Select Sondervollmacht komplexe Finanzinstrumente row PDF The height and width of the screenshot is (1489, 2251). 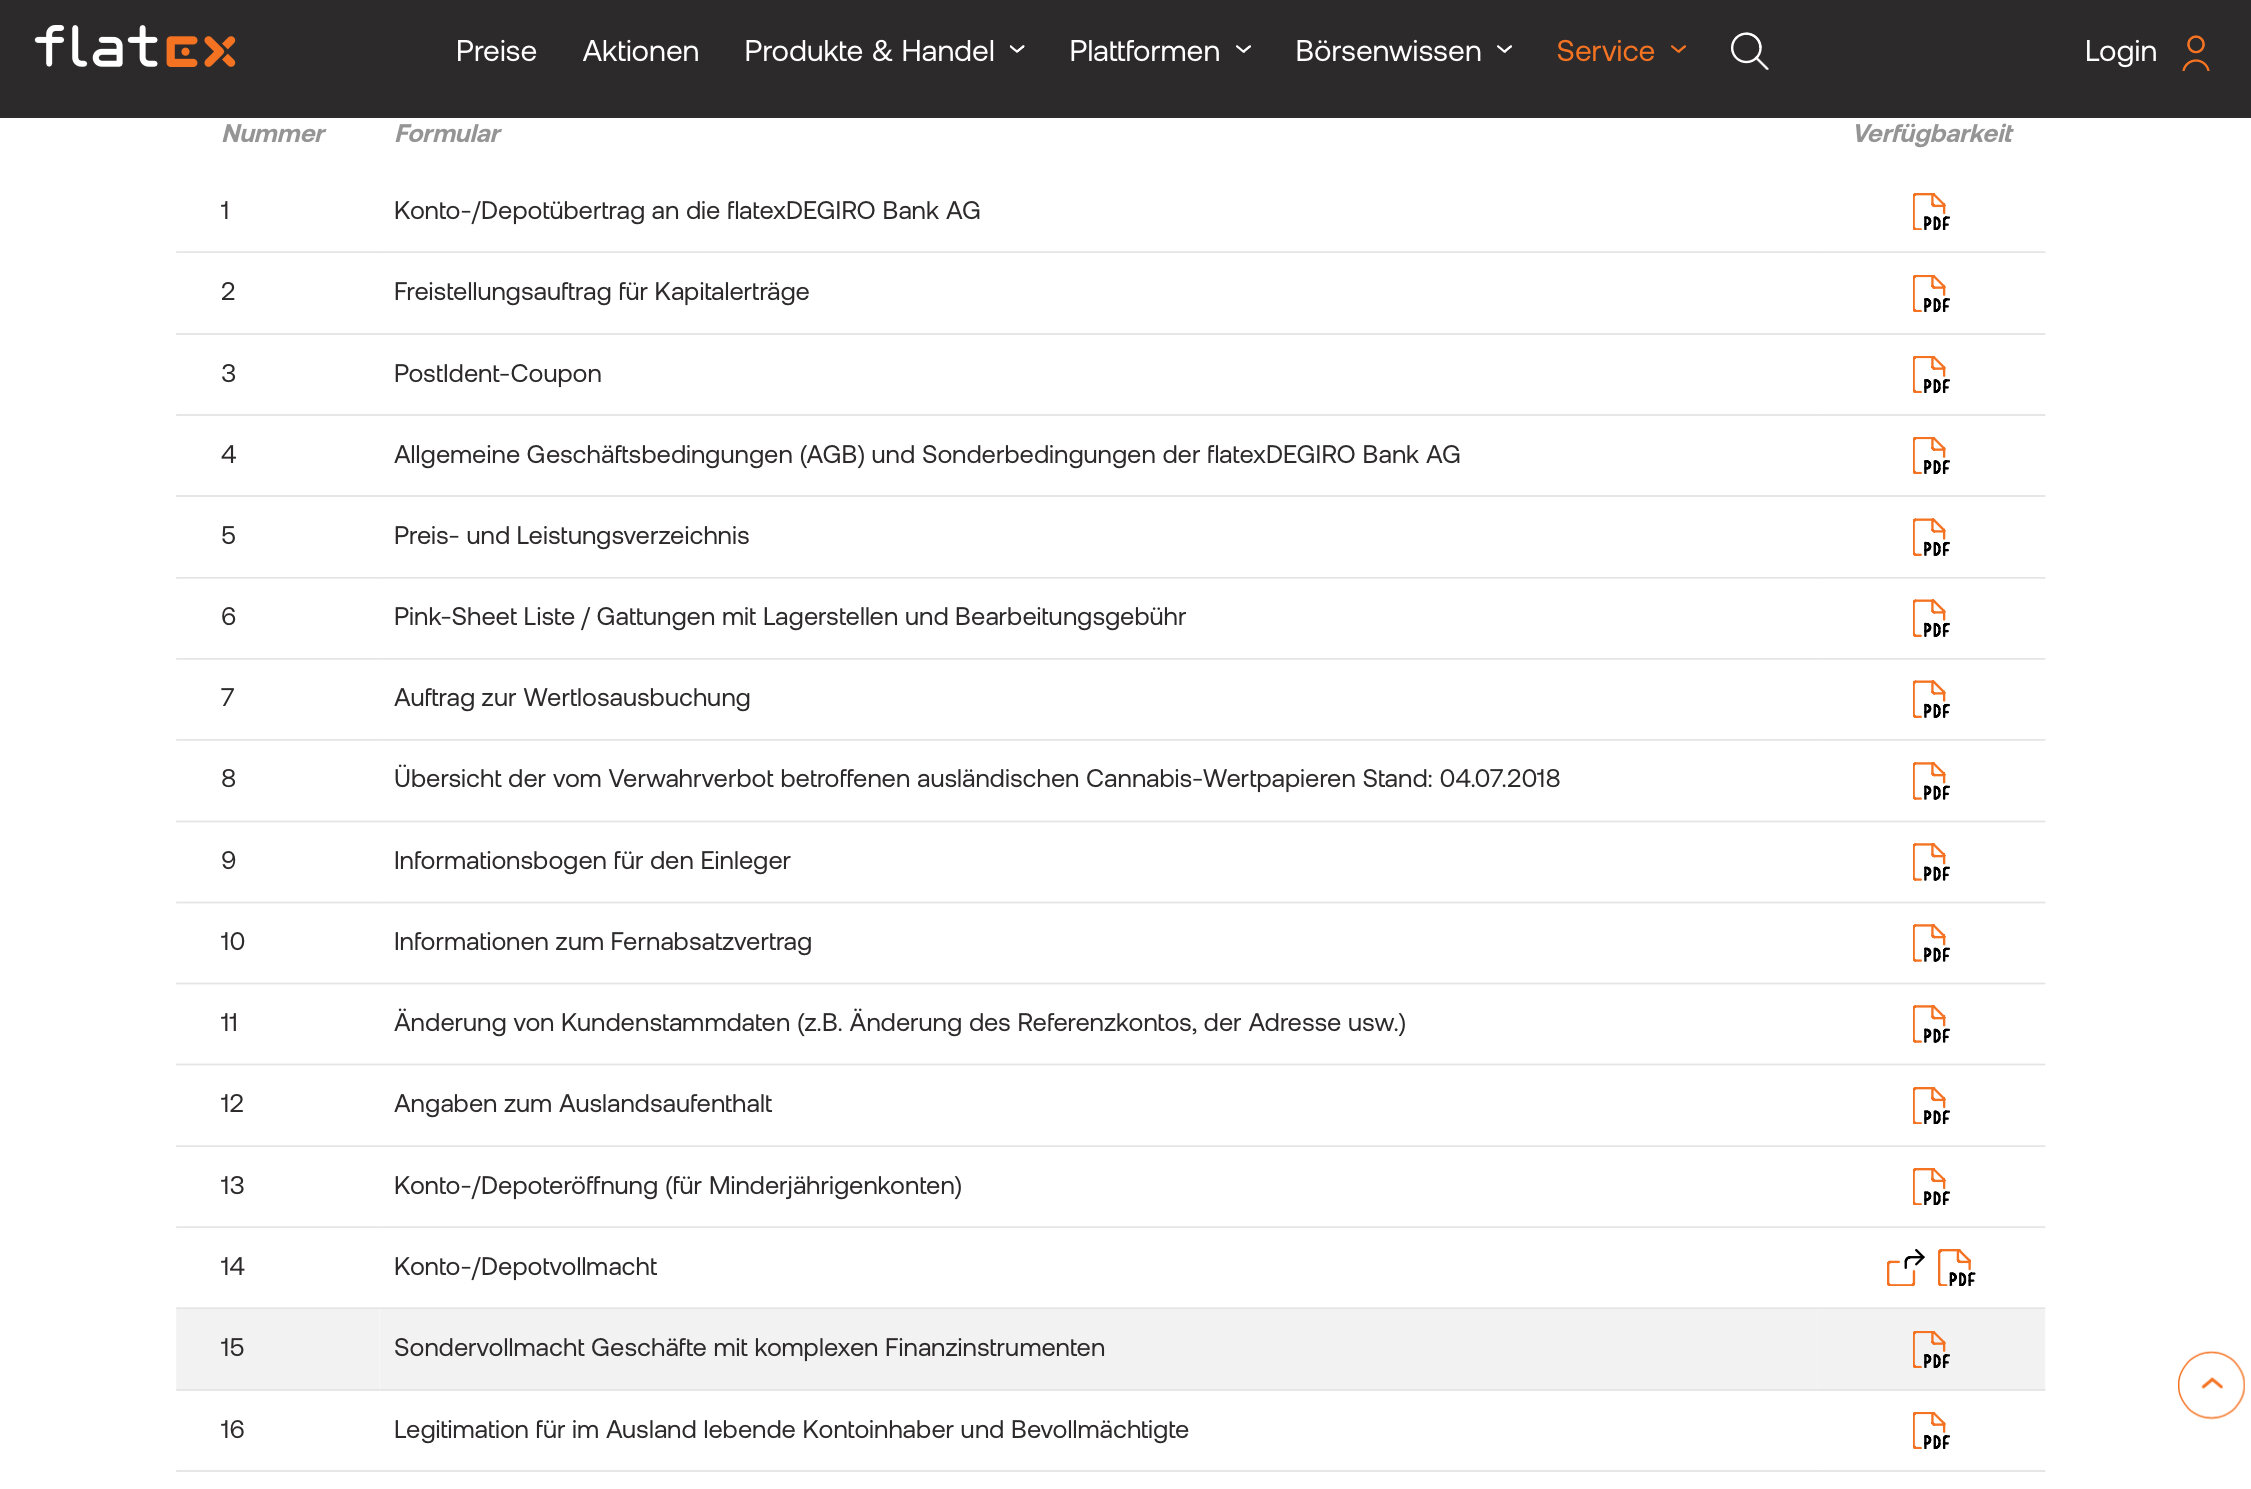coord(1930,1350)
